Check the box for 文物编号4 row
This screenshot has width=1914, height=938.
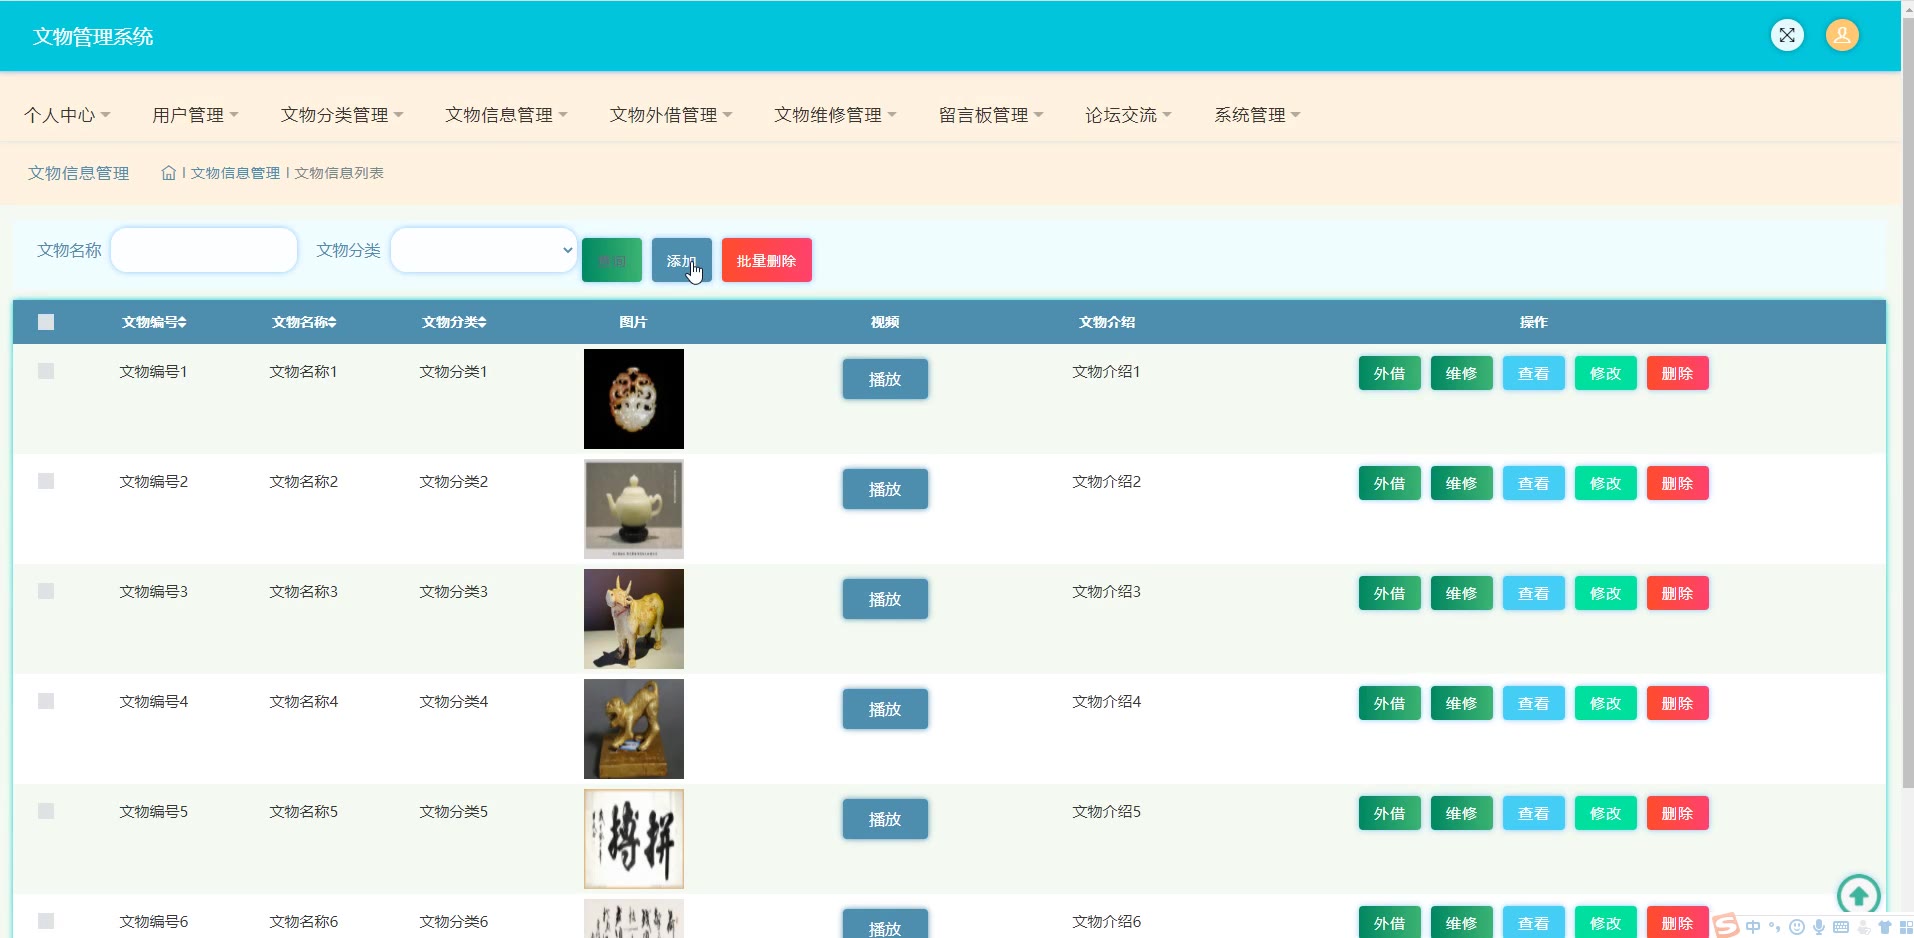[x=46, y=701]
